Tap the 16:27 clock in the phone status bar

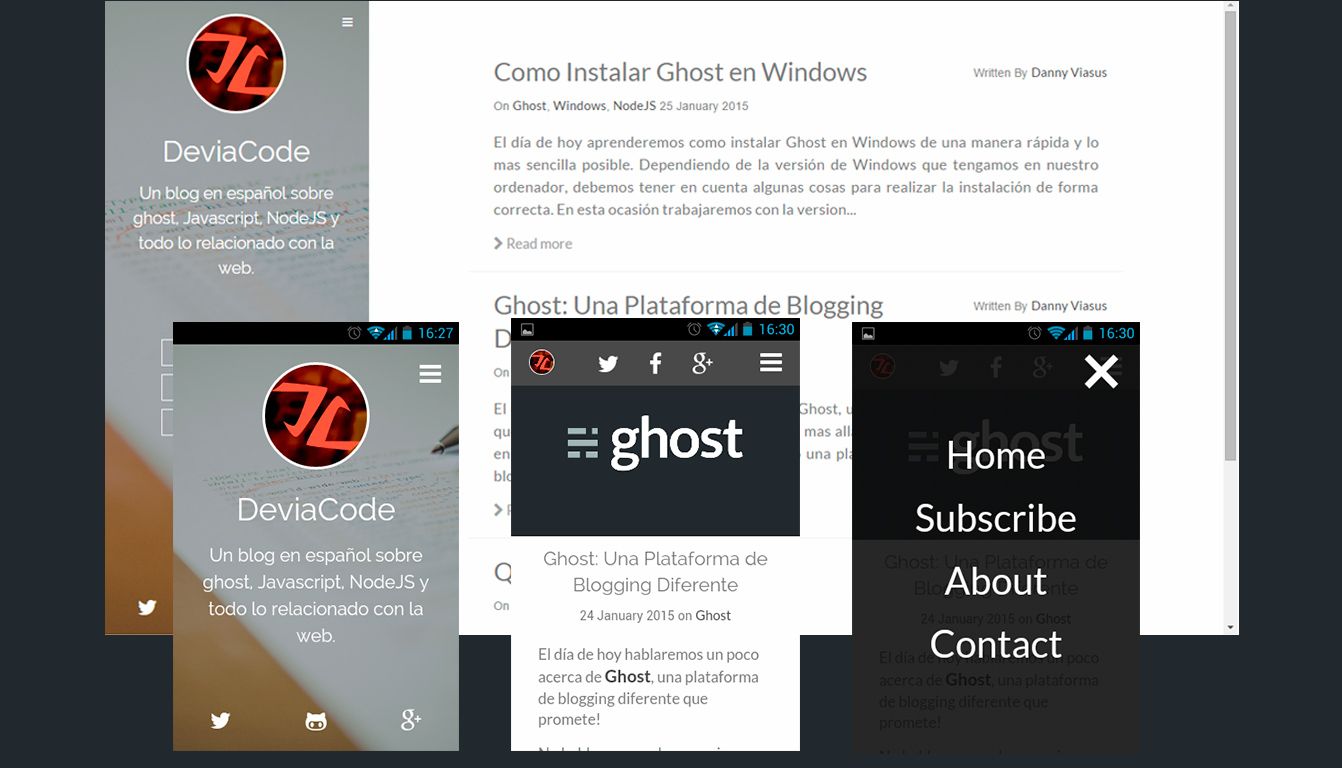click(436, 333)
